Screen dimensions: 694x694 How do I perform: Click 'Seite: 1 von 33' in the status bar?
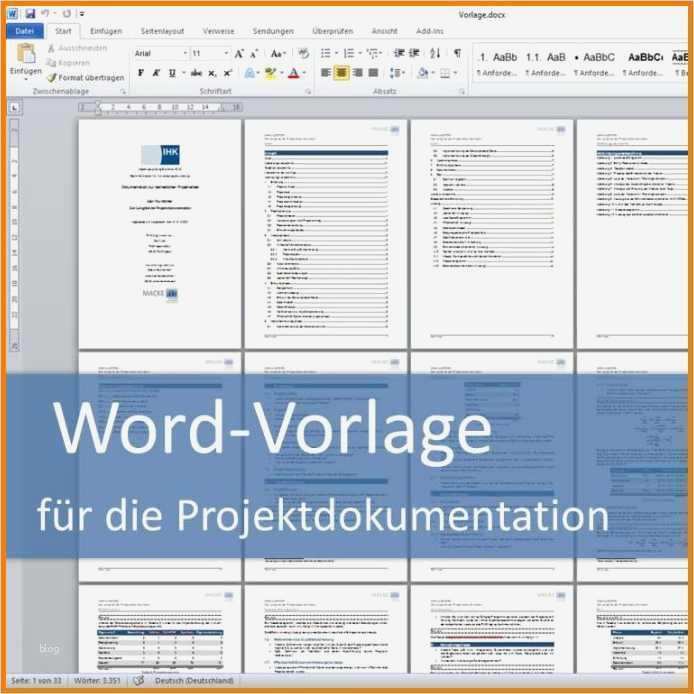click(x=36, y=680)
